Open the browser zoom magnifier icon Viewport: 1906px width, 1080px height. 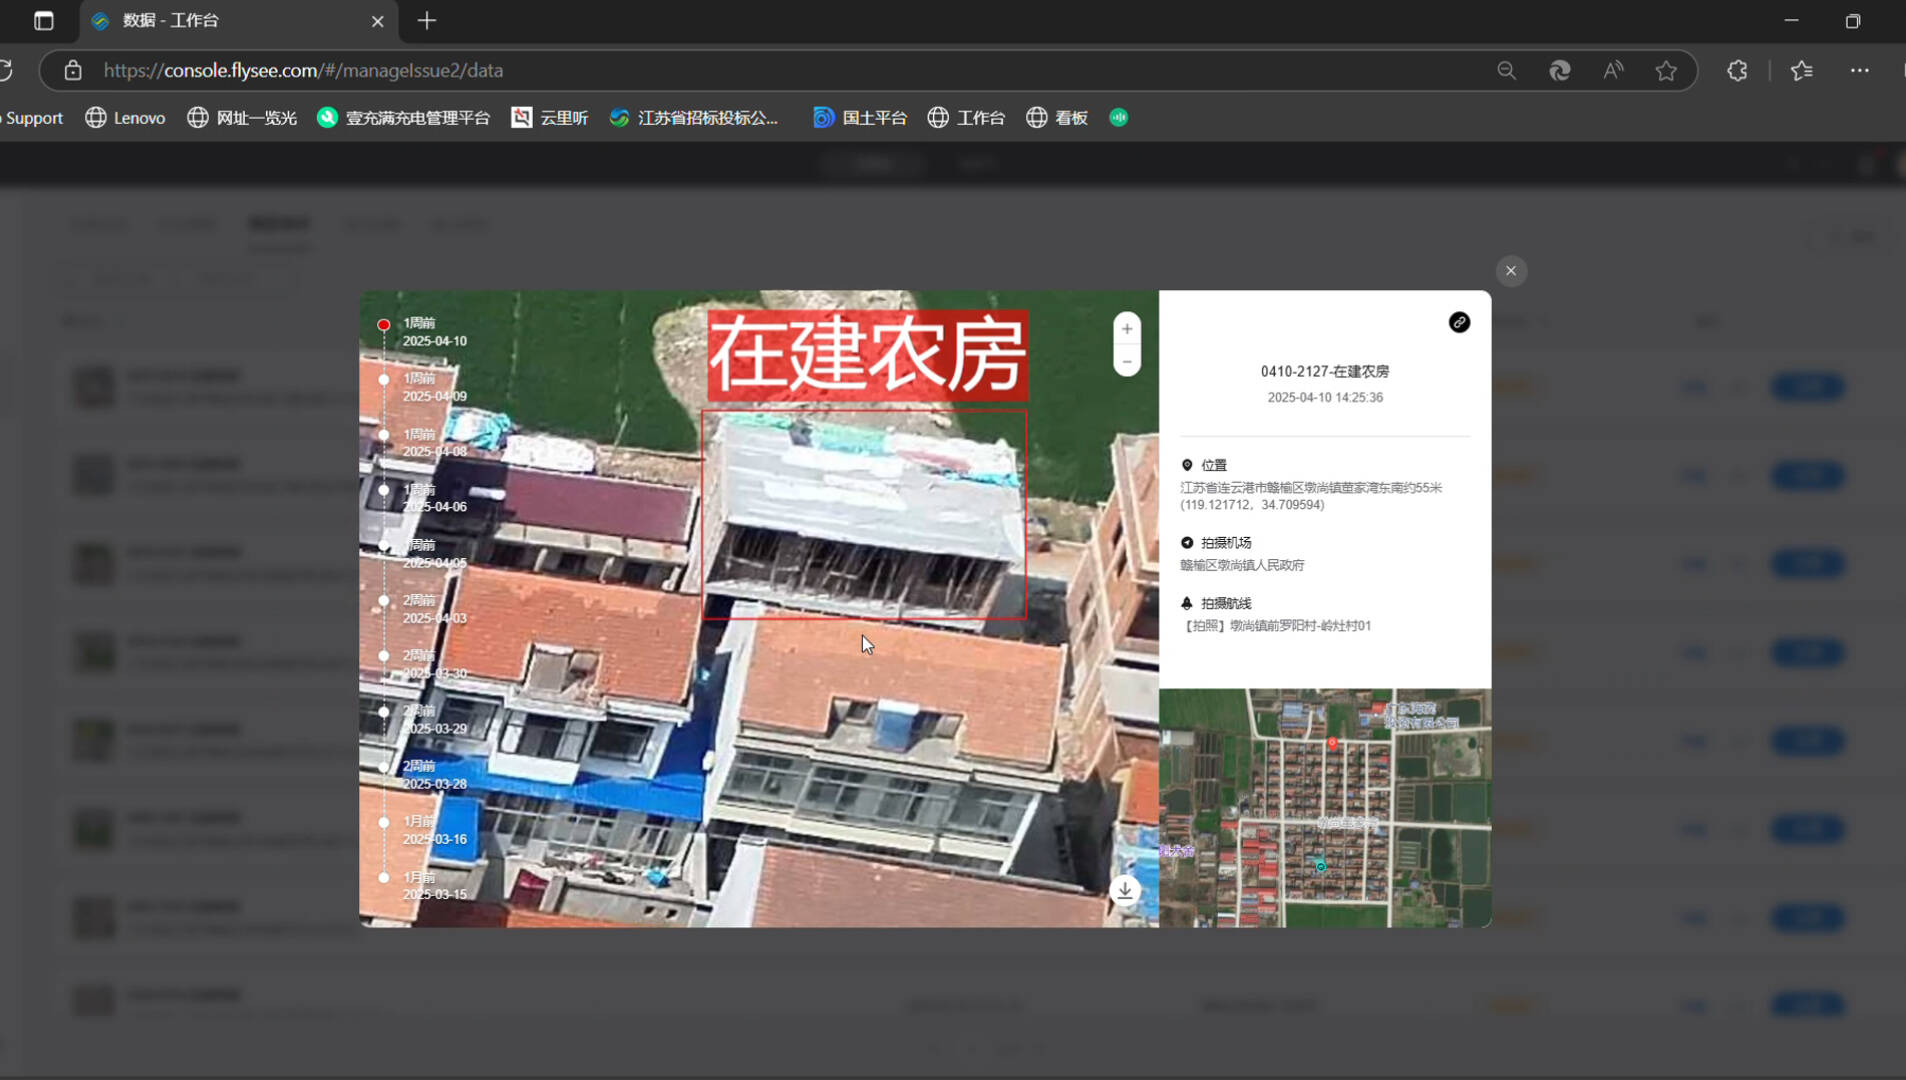click(x=1506, y=71)
